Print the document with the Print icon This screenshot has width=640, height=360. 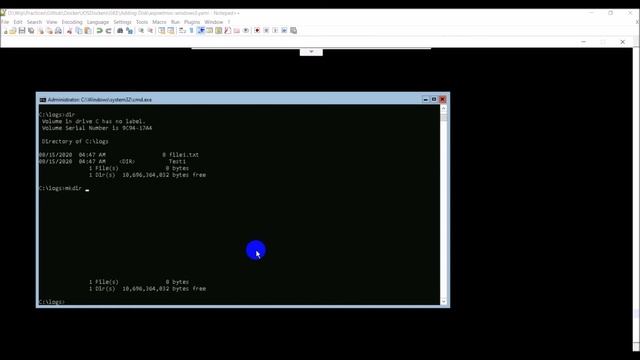[x=58, y=31]
